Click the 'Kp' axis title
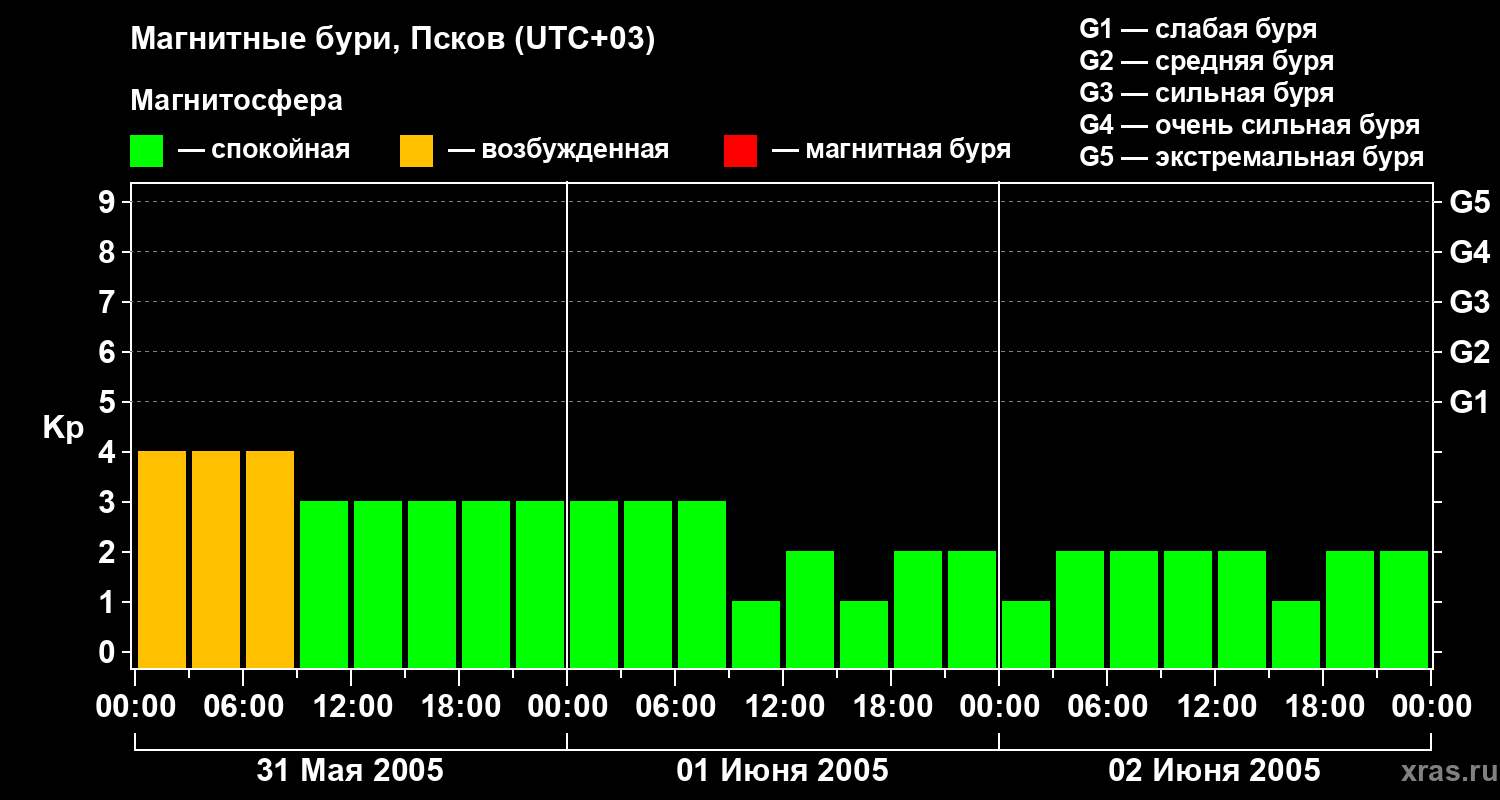 [x=63, y=428]
